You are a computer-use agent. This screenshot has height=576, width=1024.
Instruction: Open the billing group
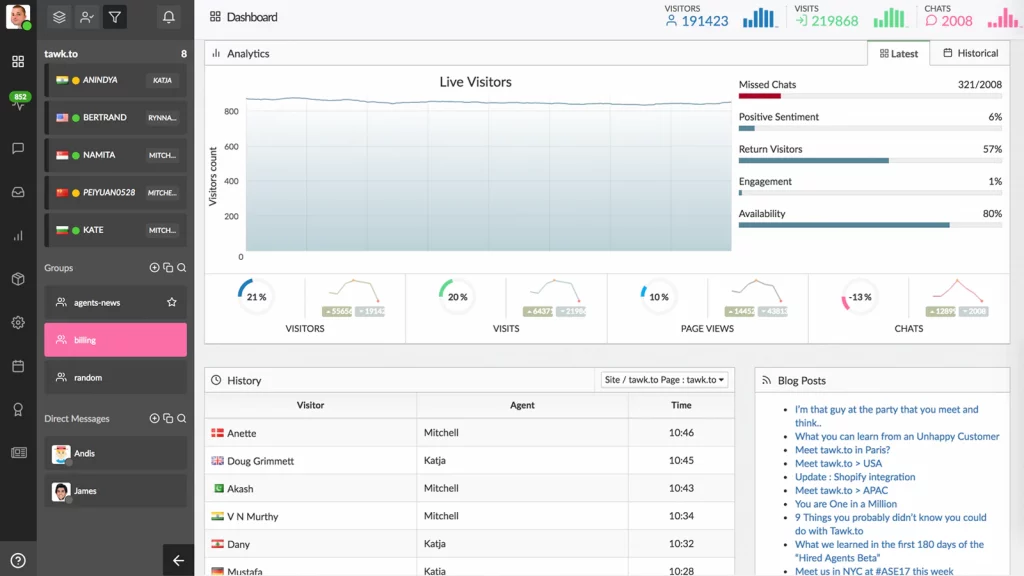click(x=116, y=340)
